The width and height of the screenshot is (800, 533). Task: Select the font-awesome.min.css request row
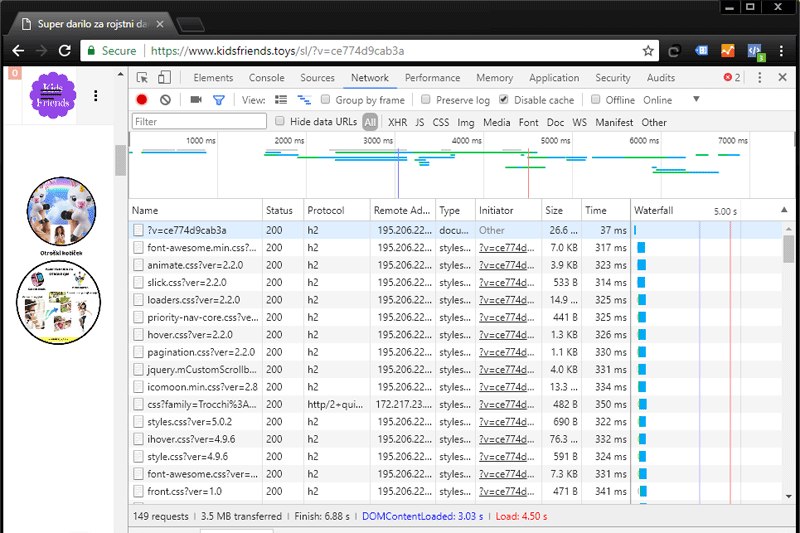coord(195,247)
